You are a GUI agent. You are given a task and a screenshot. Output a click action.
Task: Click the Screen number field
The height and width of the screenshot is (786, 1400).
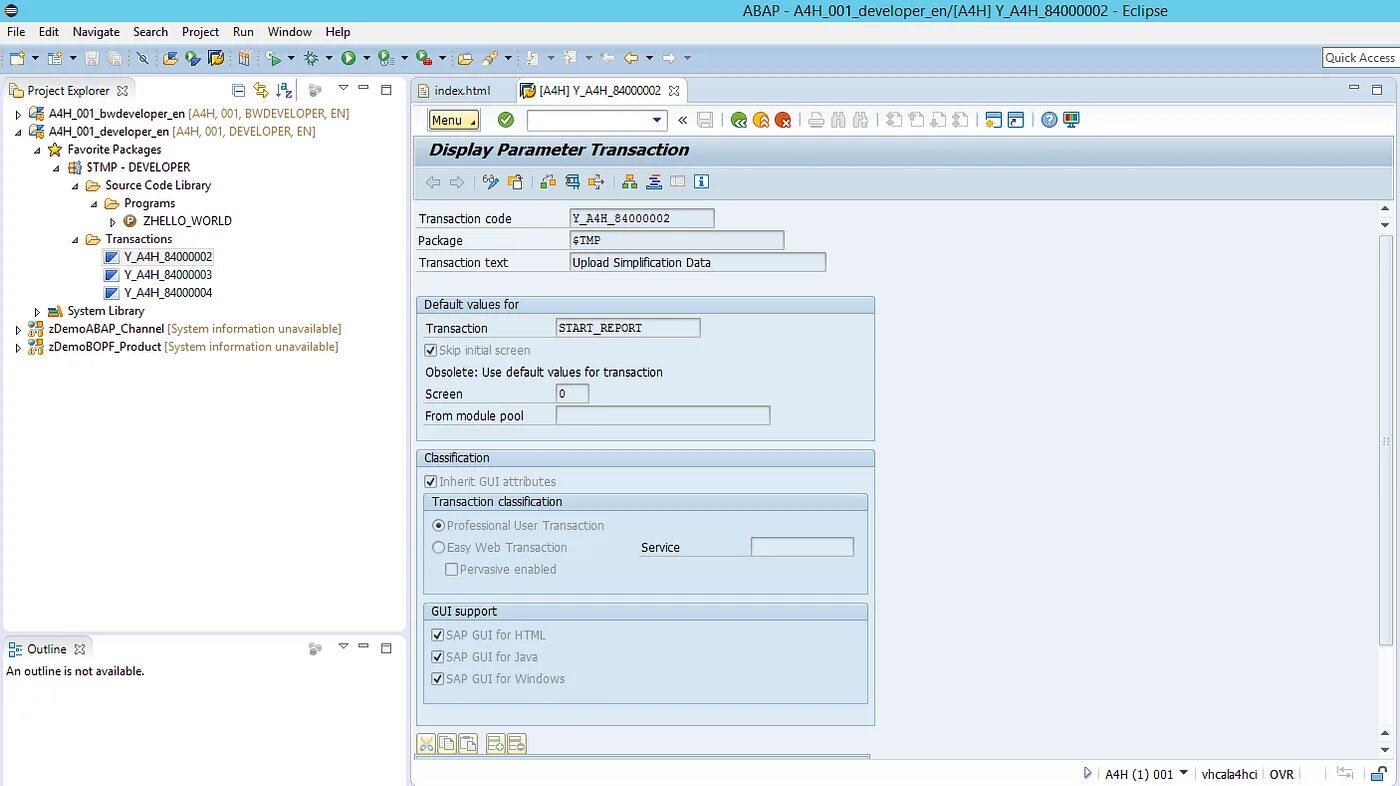pos(572,394)
